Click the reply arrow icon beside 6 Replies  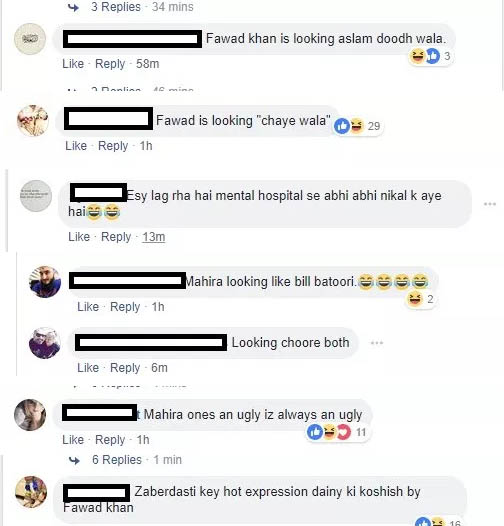pos(74,460)
